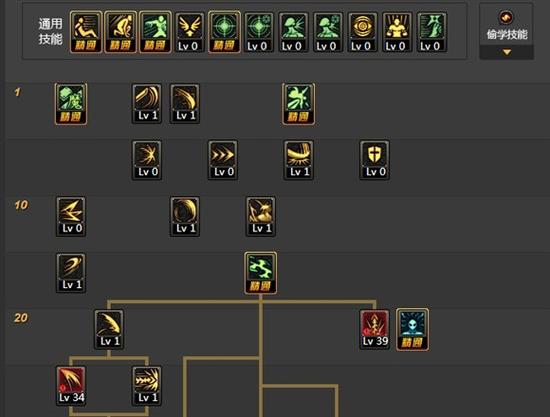
Task: Select the golden wings general skill
Action: coord(189,32)
